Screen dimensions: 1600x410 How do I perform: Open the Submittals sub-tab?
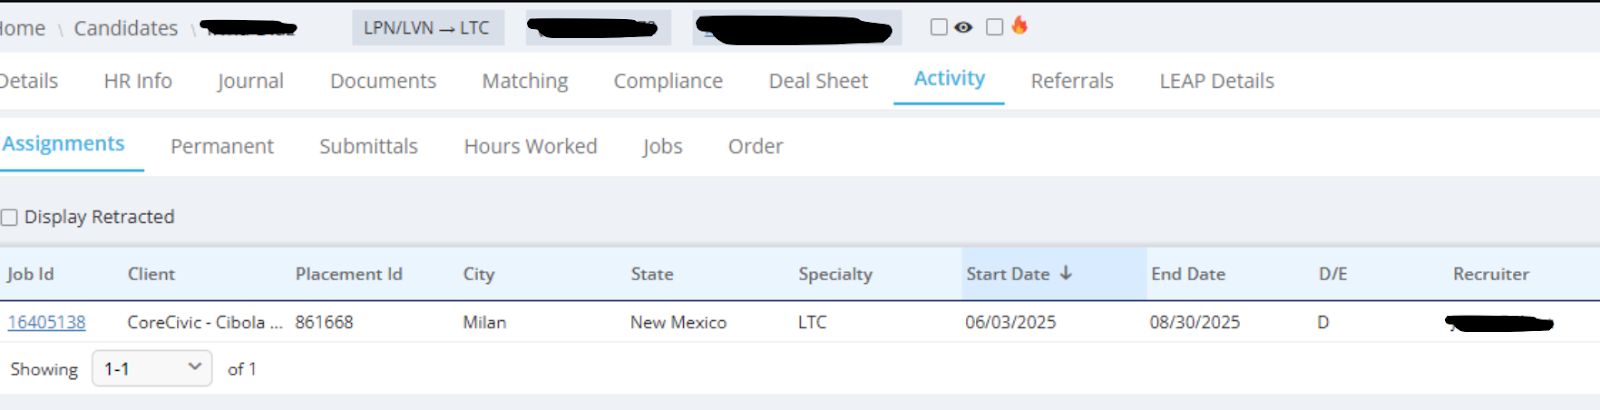(x=368, y=146)
